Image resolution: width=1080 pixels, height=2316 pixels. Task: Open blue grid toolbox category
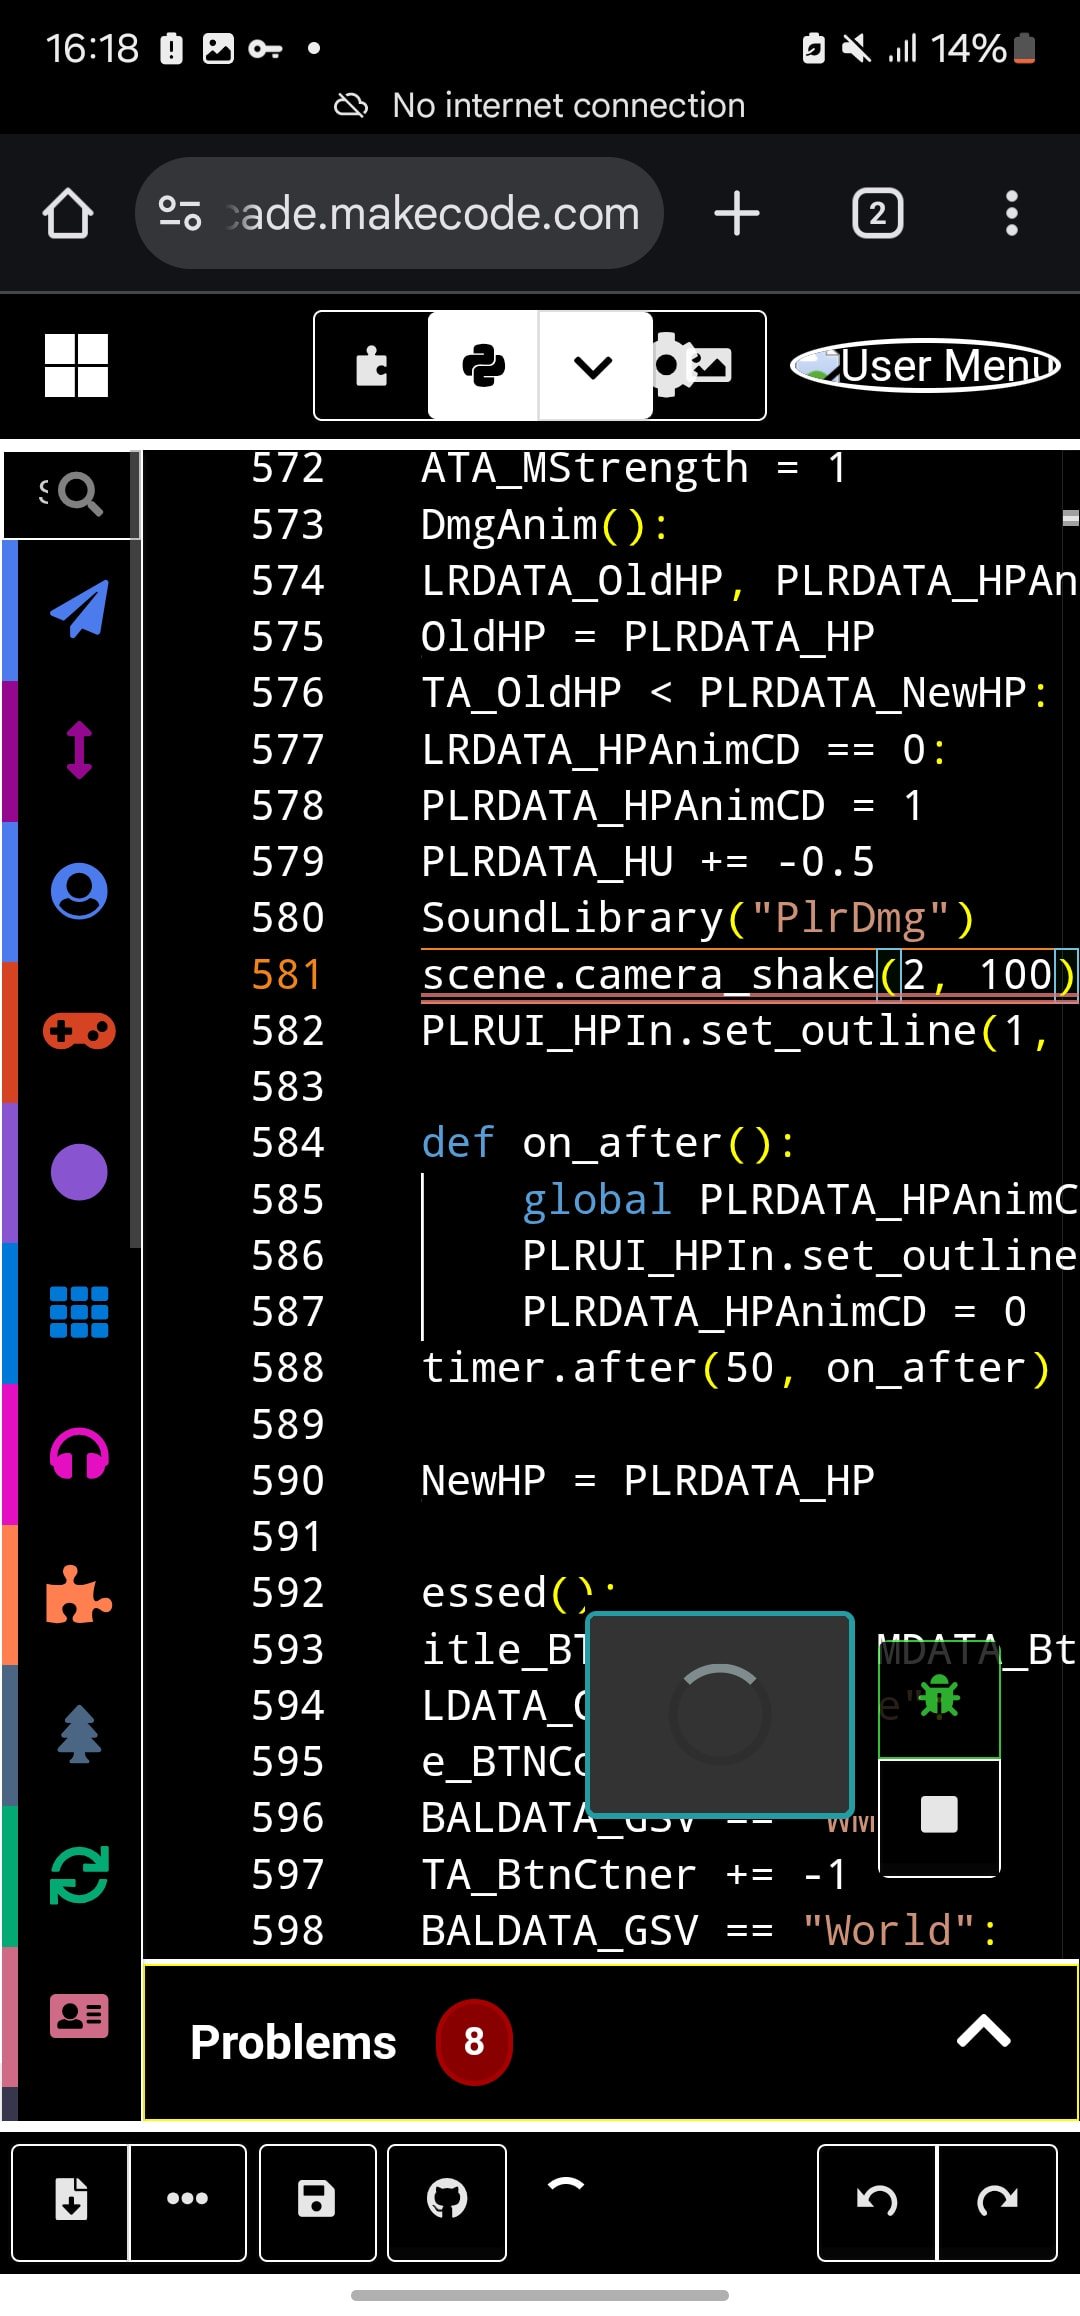point(79,1312)
